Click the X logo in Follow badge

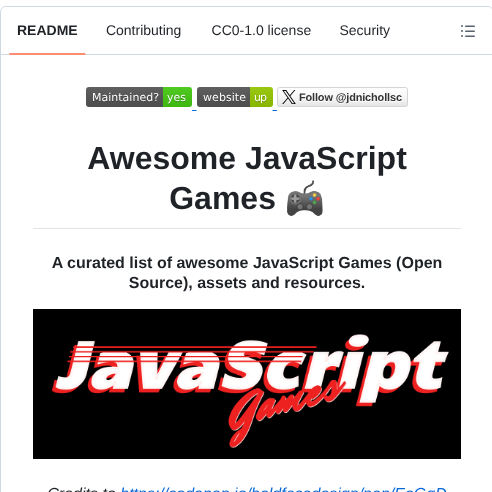pos(289,97)
